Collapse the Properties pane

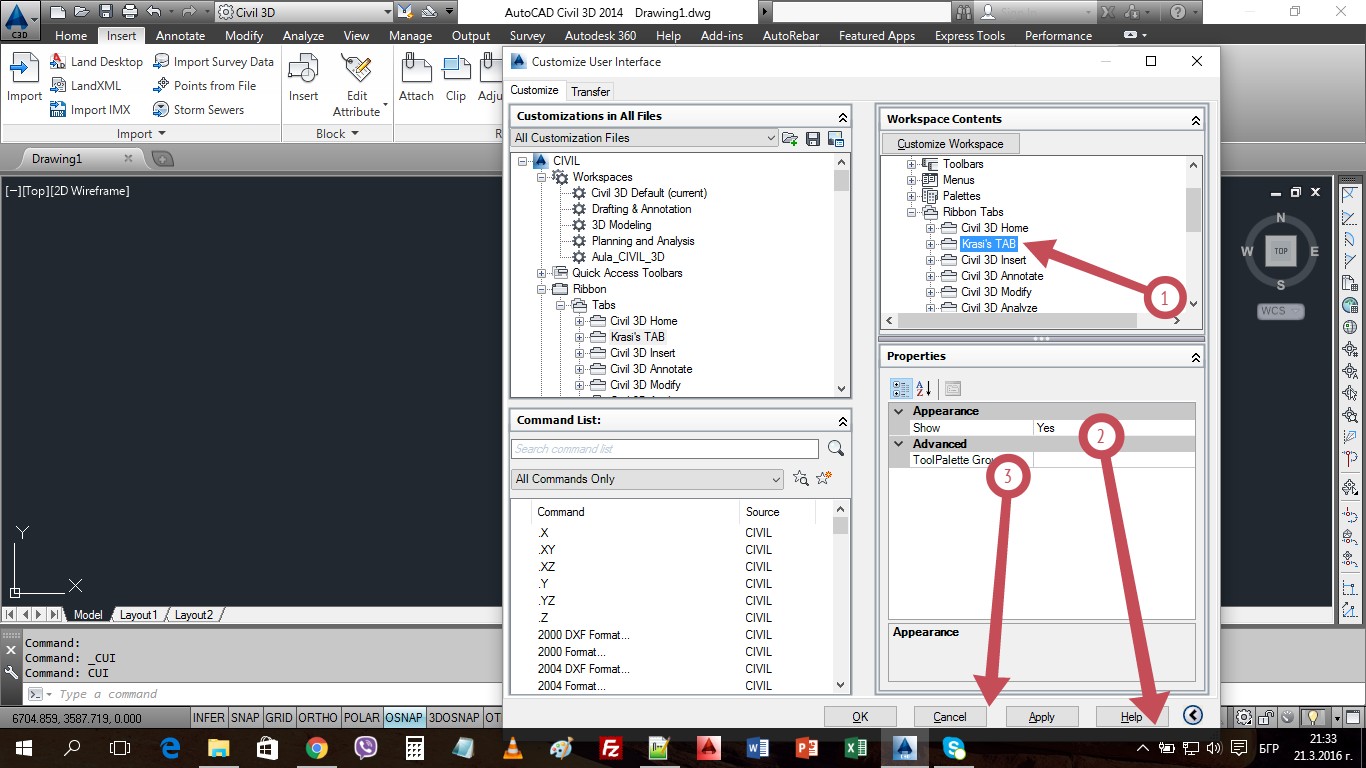point(1195,357)
